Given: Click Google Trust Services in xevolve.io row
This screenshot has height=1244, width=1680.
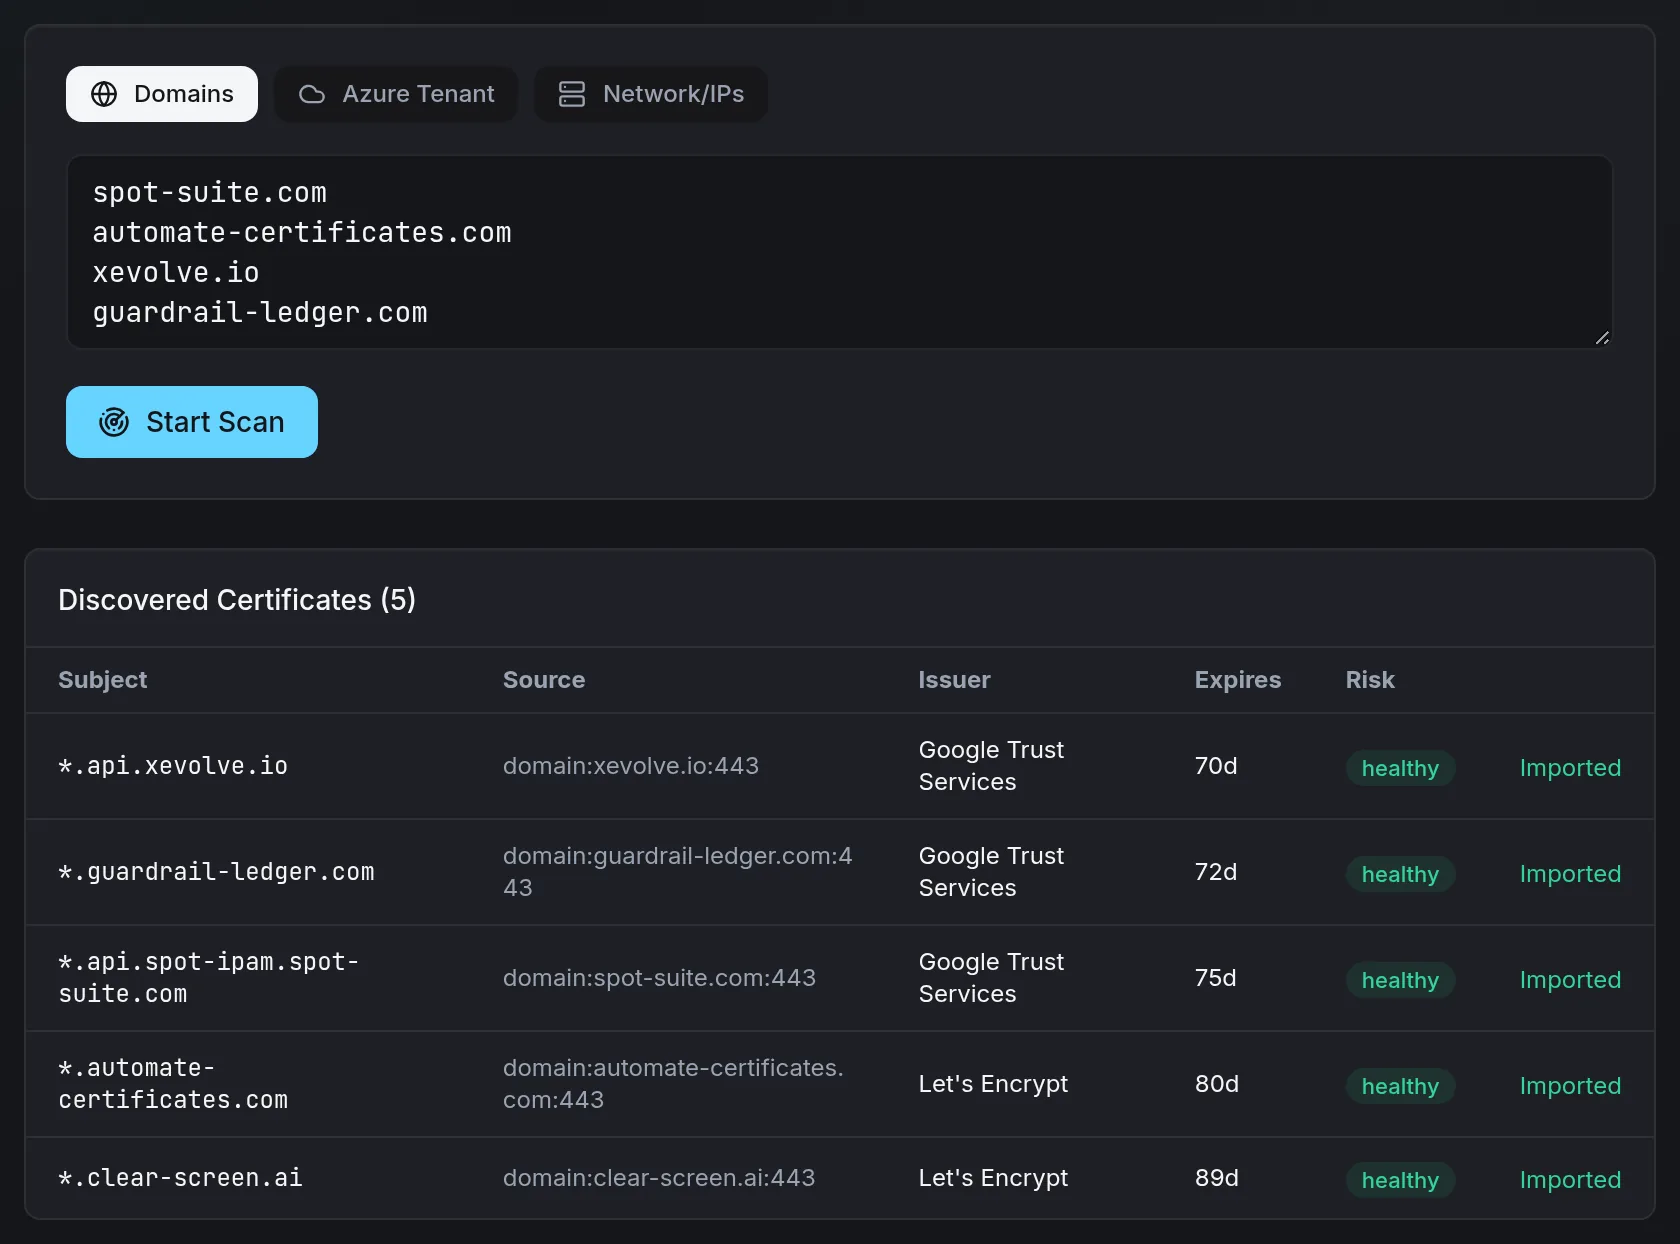Looking at the screenshot, I should [991, 766].
